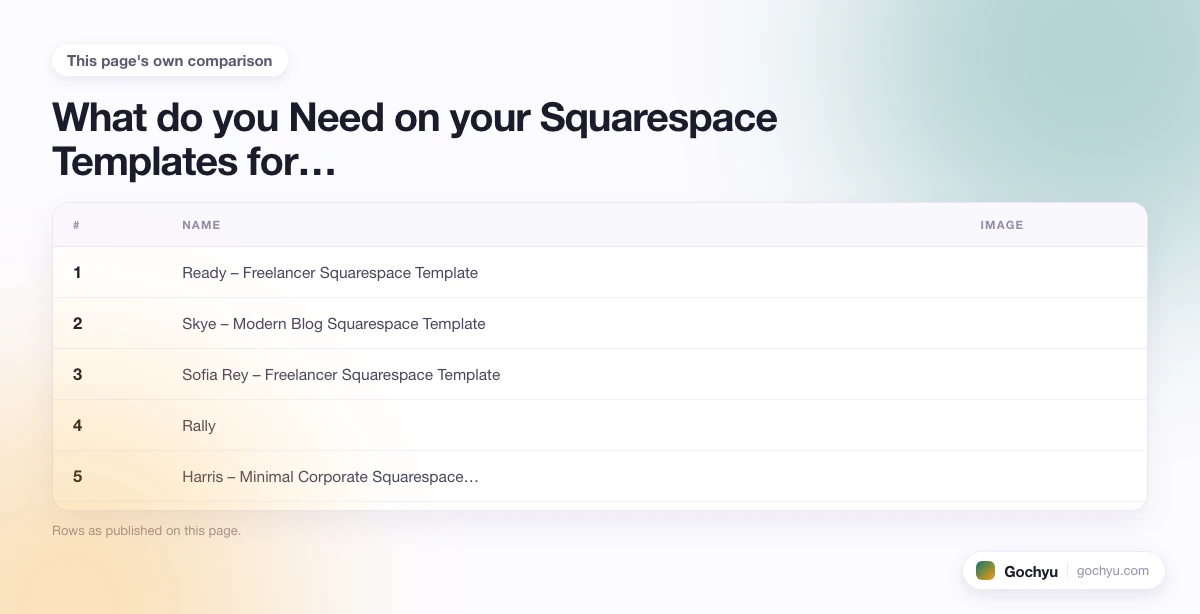Click row number 4
Viewport: 1200px width, 614px height.
77,425
